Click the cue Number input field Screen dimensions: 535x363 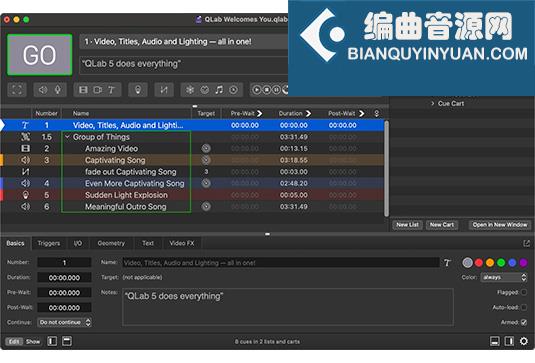64,262
